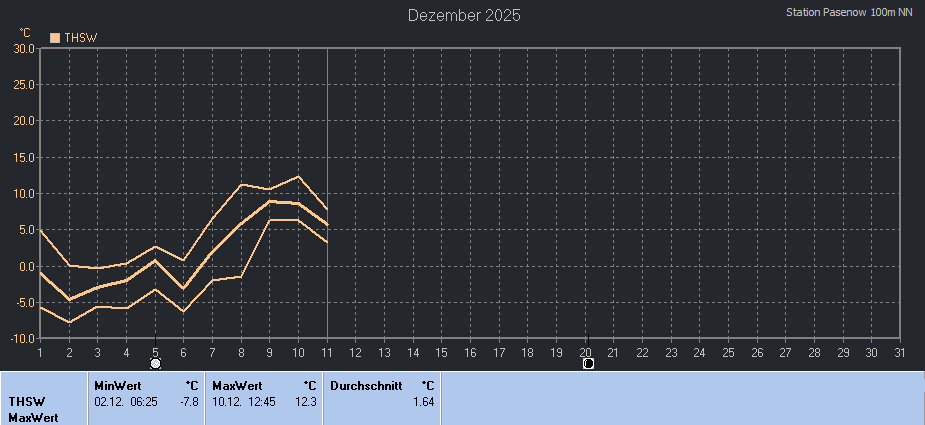925x425 pixels.
Task: Click the MinWert column header
Action: [x=117, y=385]
